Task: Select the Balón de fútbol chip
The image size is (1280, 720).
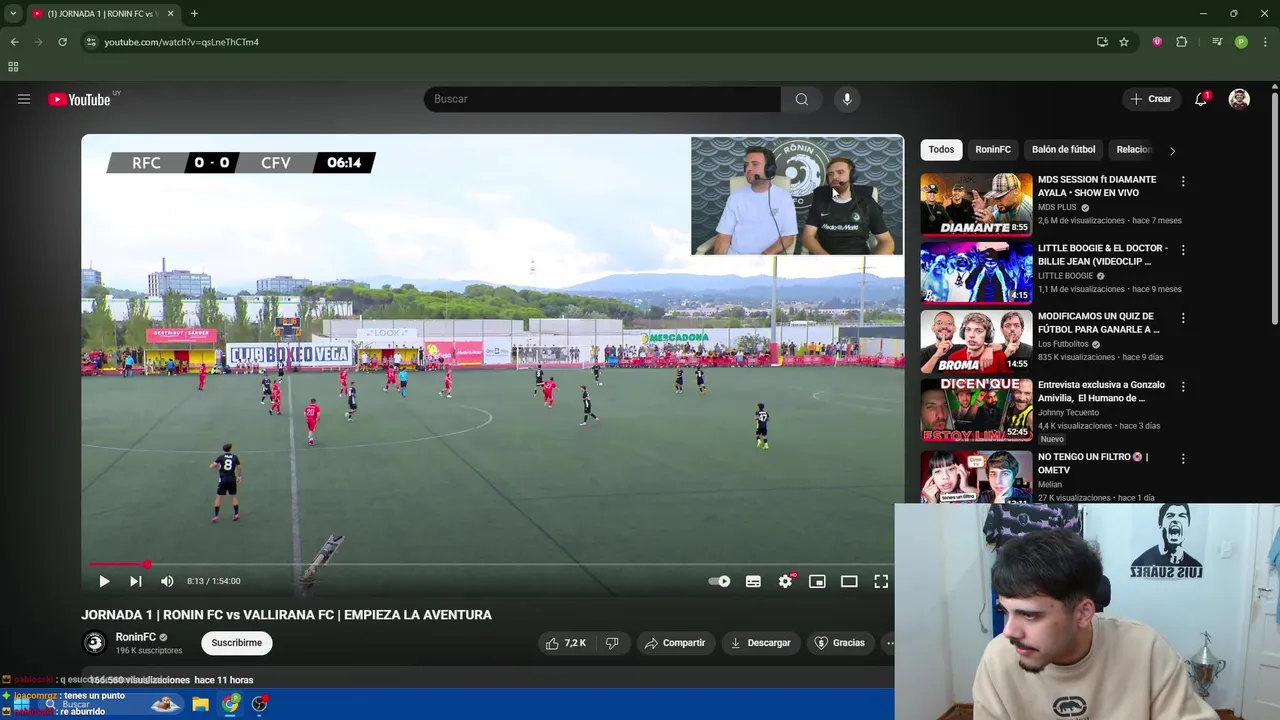Action: pos(1063,149)
